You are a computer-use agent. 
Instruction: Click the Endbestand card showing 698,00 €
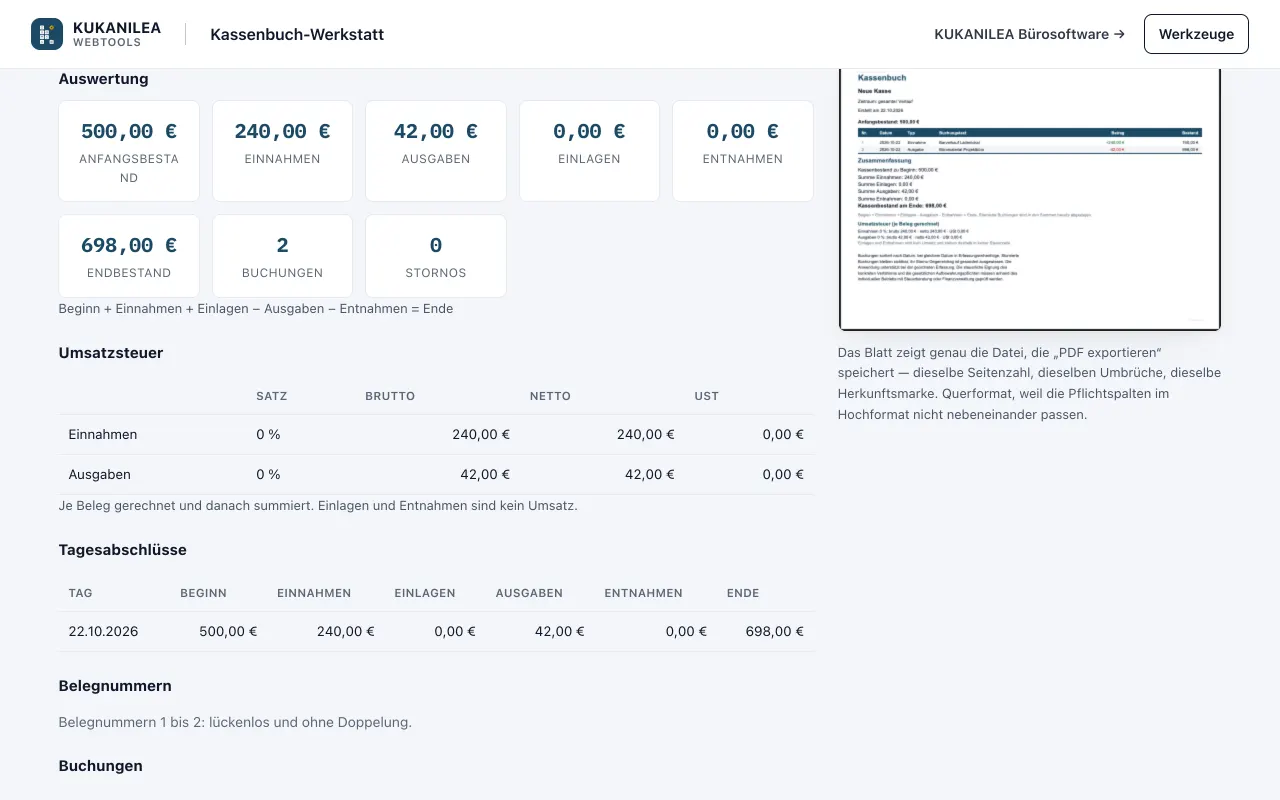(129, 256)
